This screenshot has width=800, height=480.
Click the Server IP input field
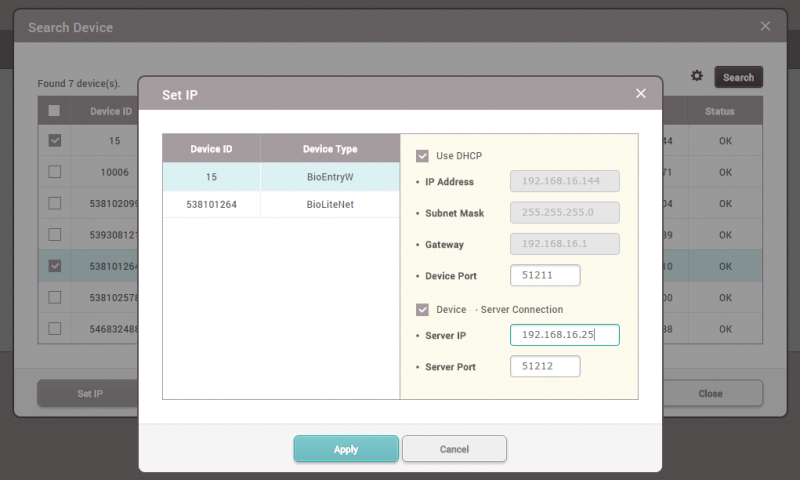pyautogui.click(x=564, y=335)
